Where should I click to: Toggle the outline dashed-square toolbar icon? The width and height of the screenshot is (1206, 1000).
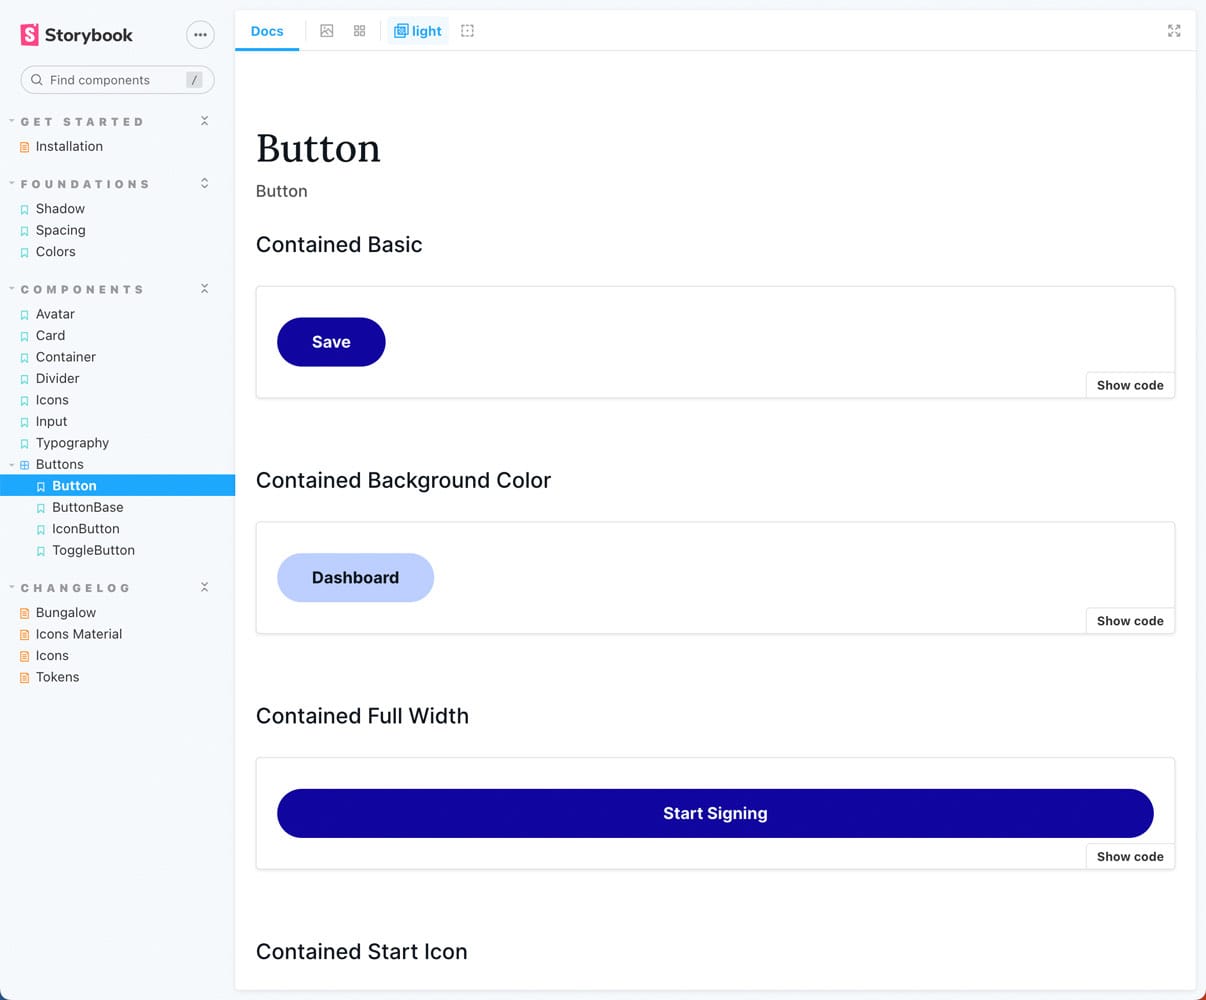point(467,31)
